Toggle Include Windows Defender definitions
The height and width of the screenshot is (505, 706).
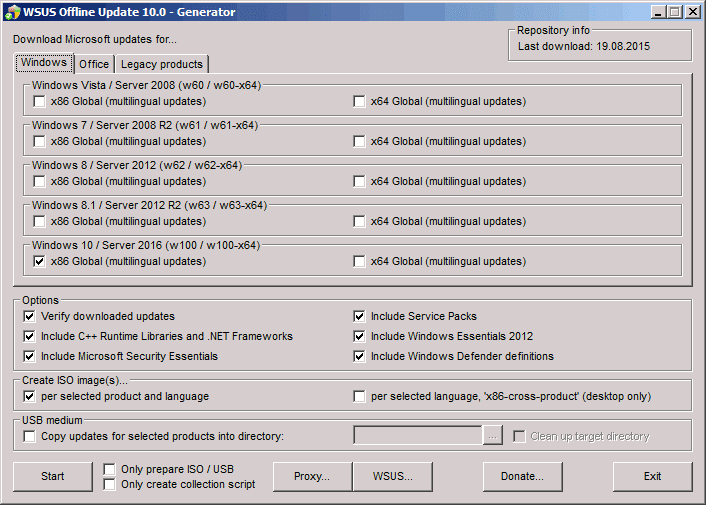[x=359, y=356]
